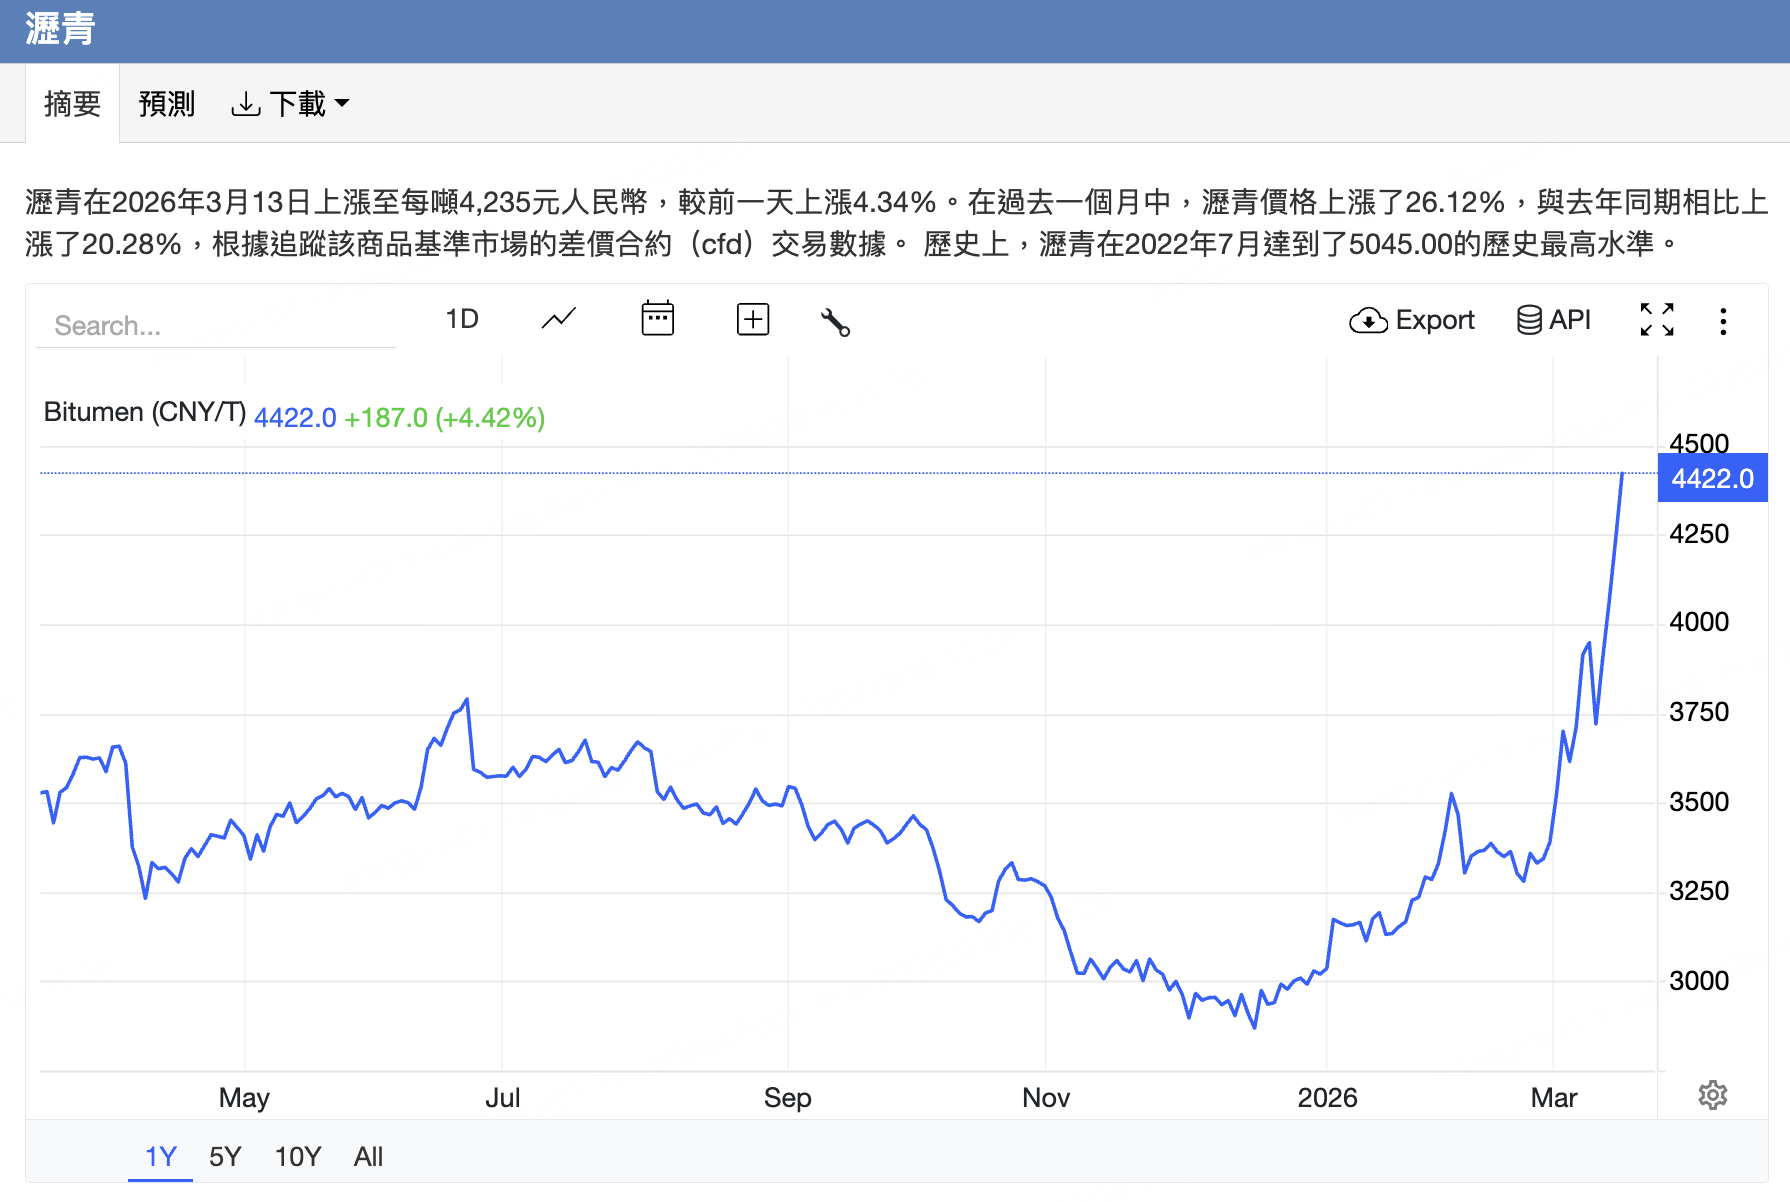Screen dimensions: 1790x1202
Task: Click the Export cloud icon
Action: tap(1370, 320)
